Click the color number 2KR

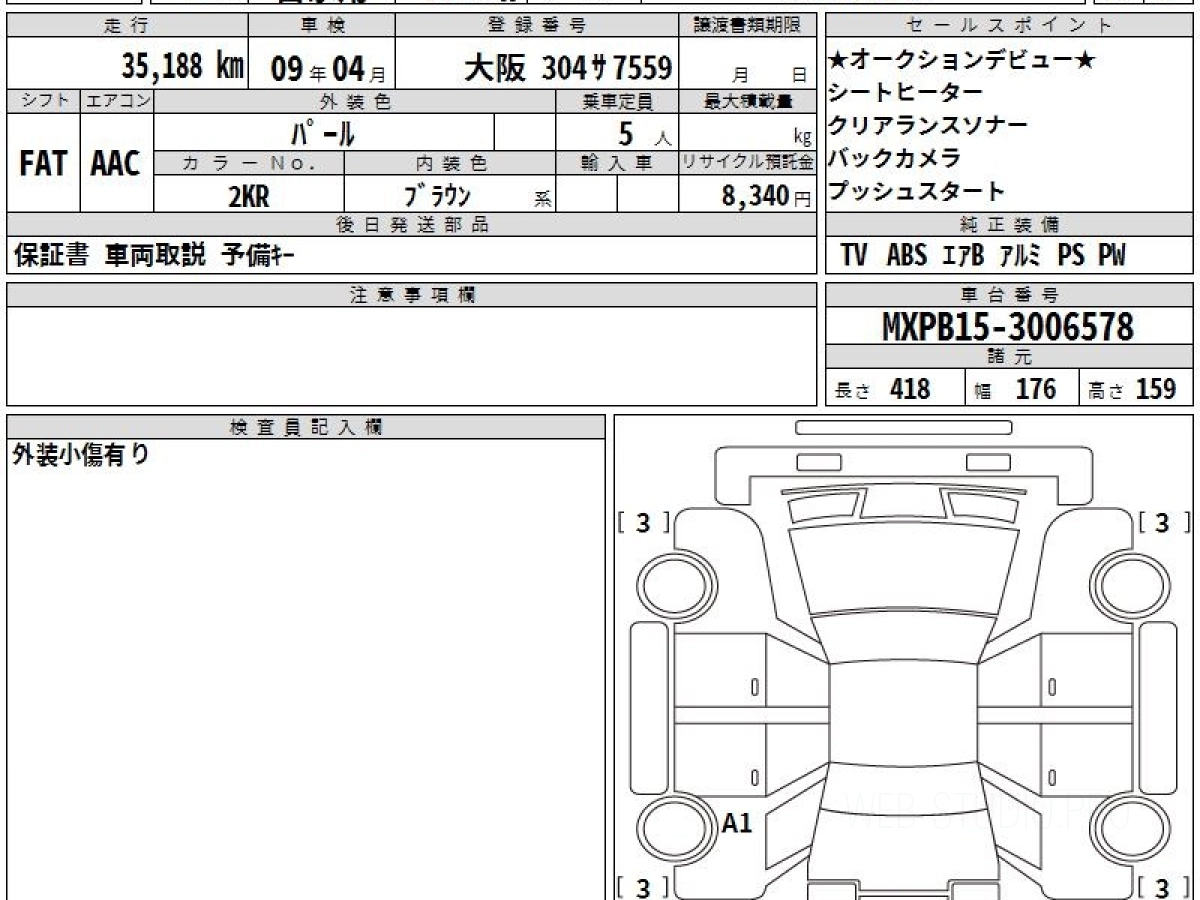pyautogui.click(x=249, y=196)
